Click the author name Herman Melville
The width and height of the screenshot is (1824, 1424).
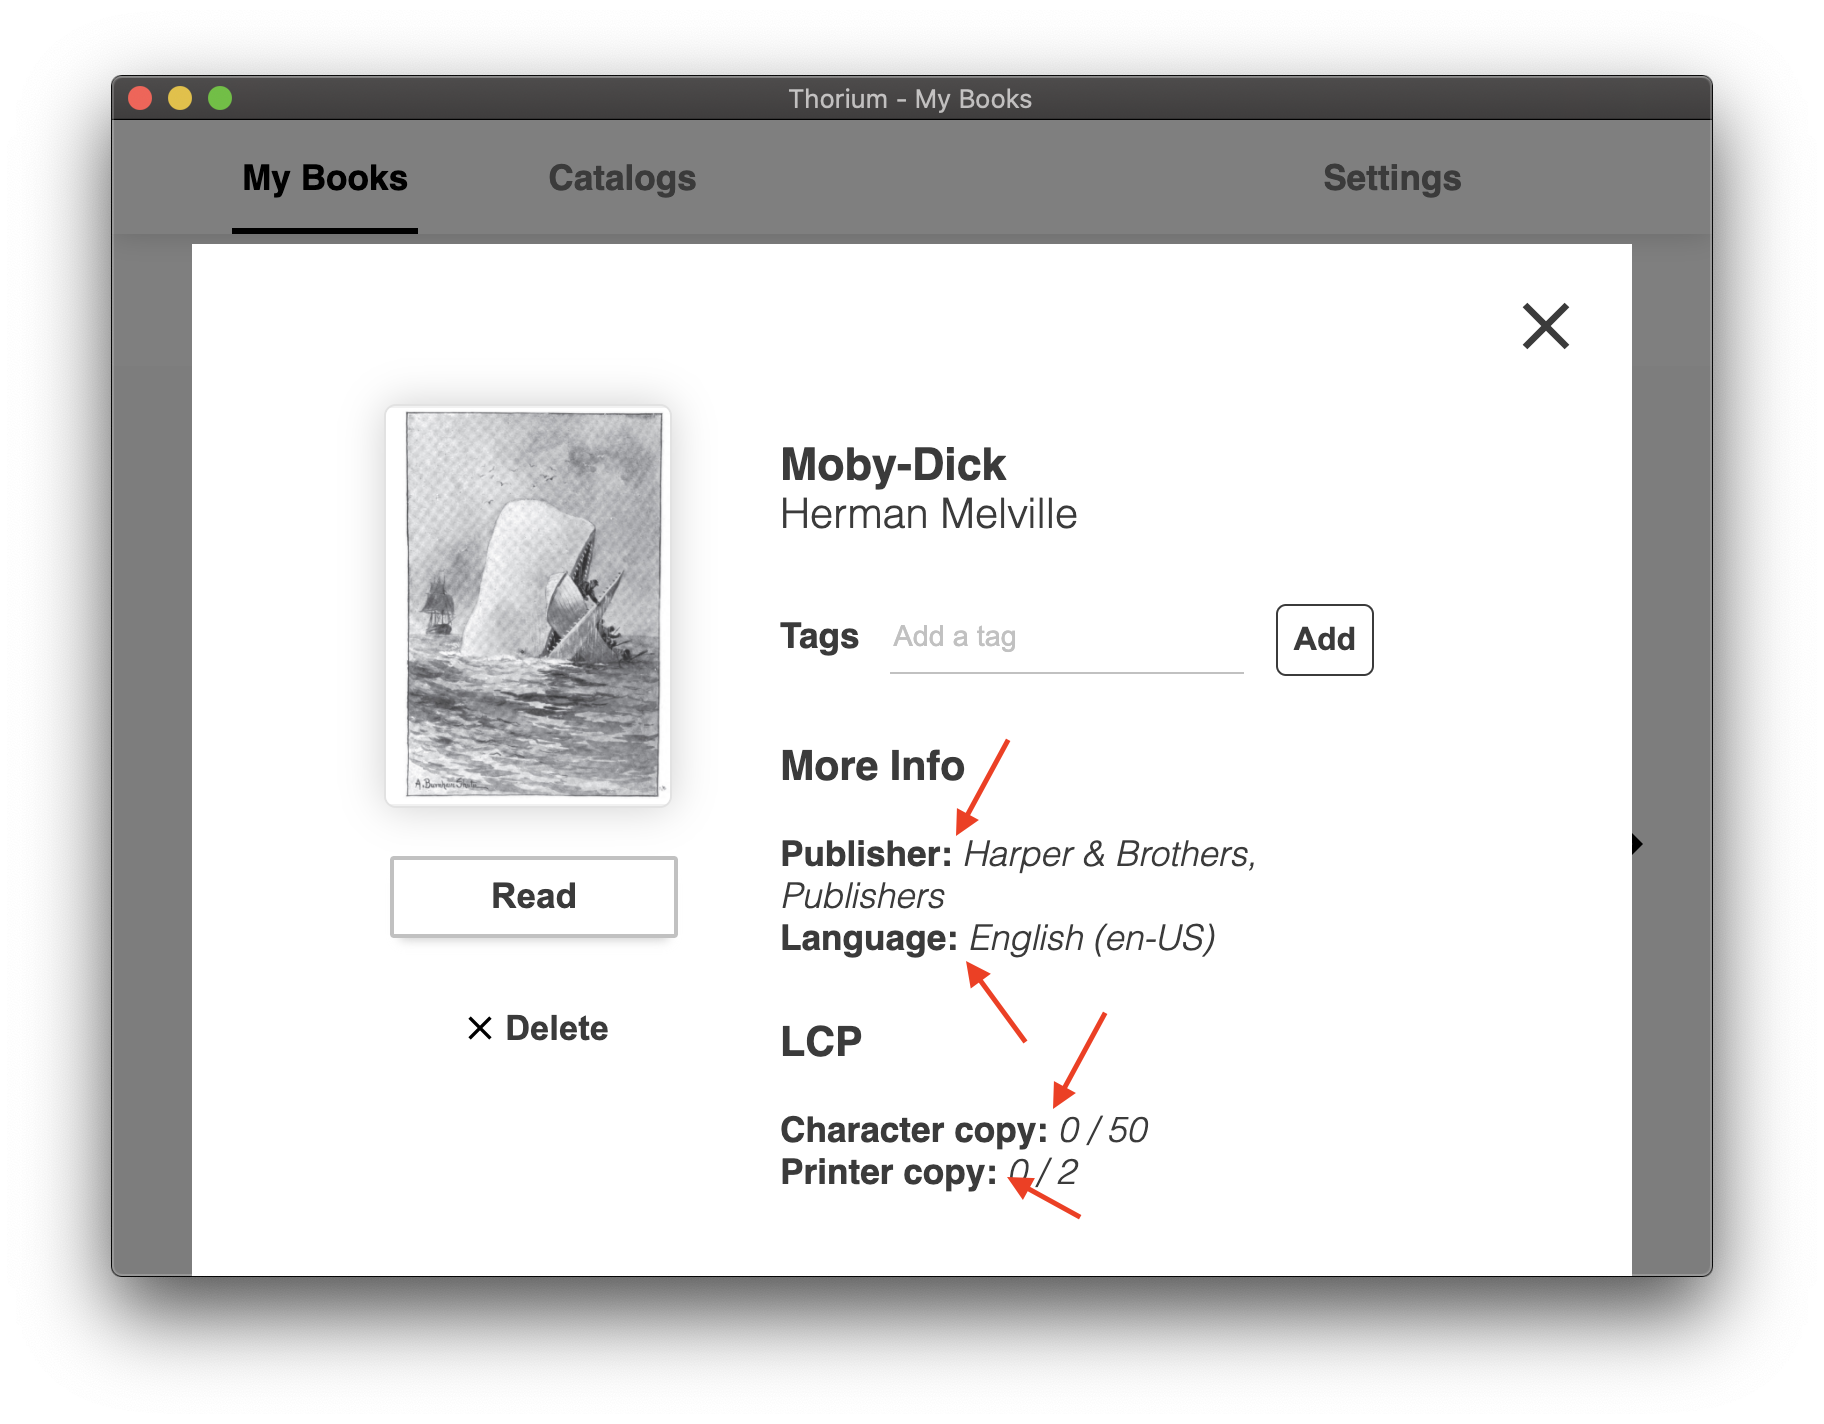929,515
